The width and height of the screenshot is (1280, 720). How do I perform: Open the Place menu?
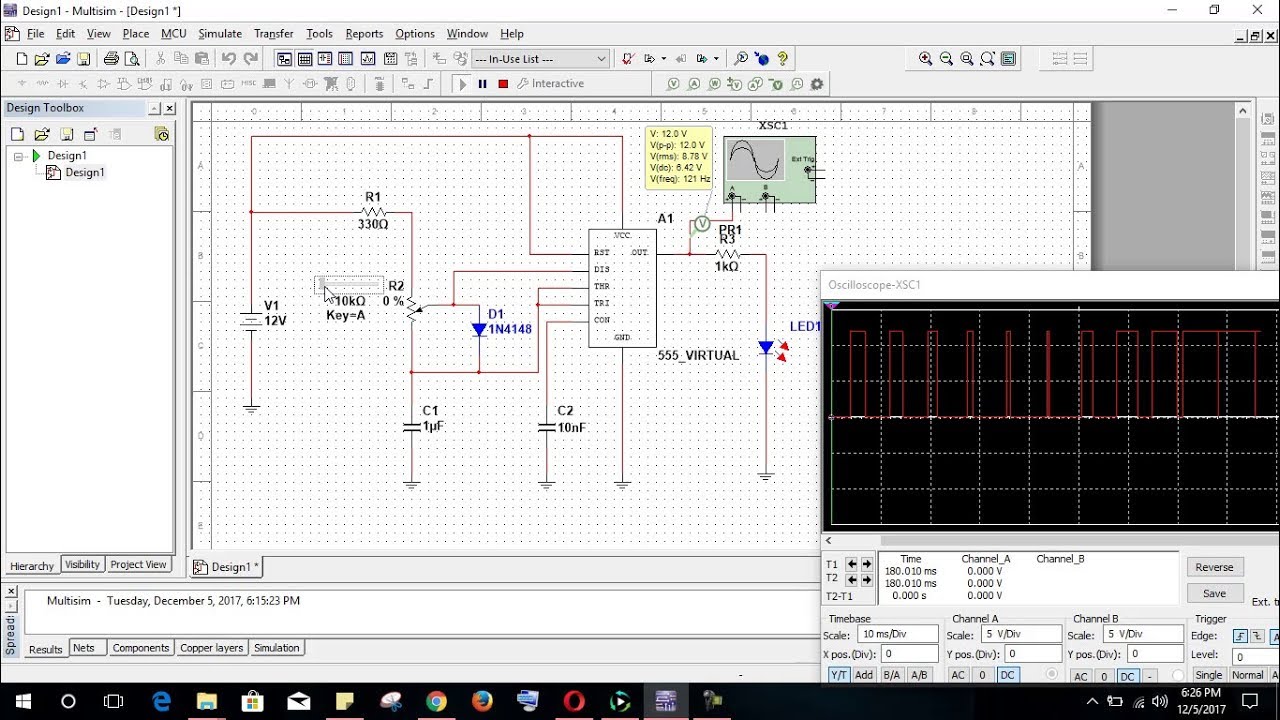pyautogui.click(x=136, y=34)
